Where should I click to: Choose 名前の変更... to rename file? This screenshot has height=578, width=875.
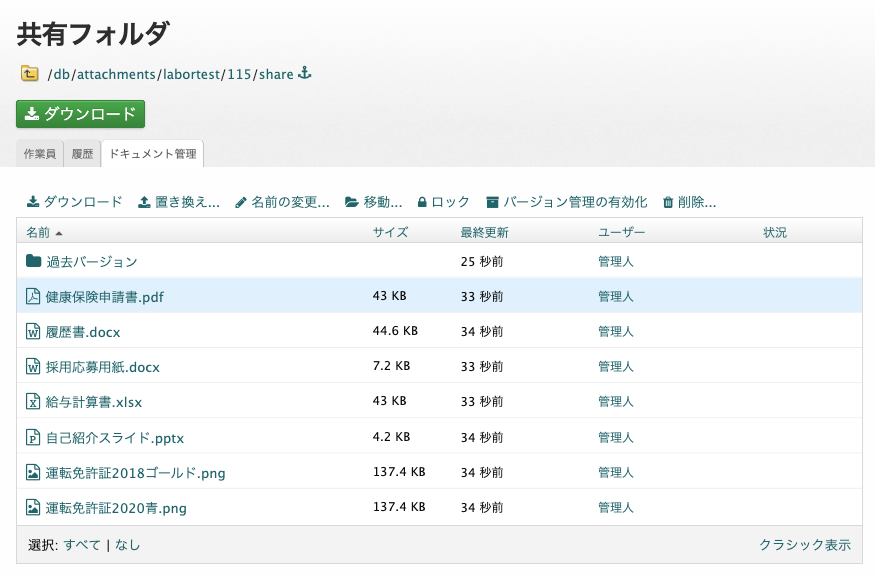[282, 202]
